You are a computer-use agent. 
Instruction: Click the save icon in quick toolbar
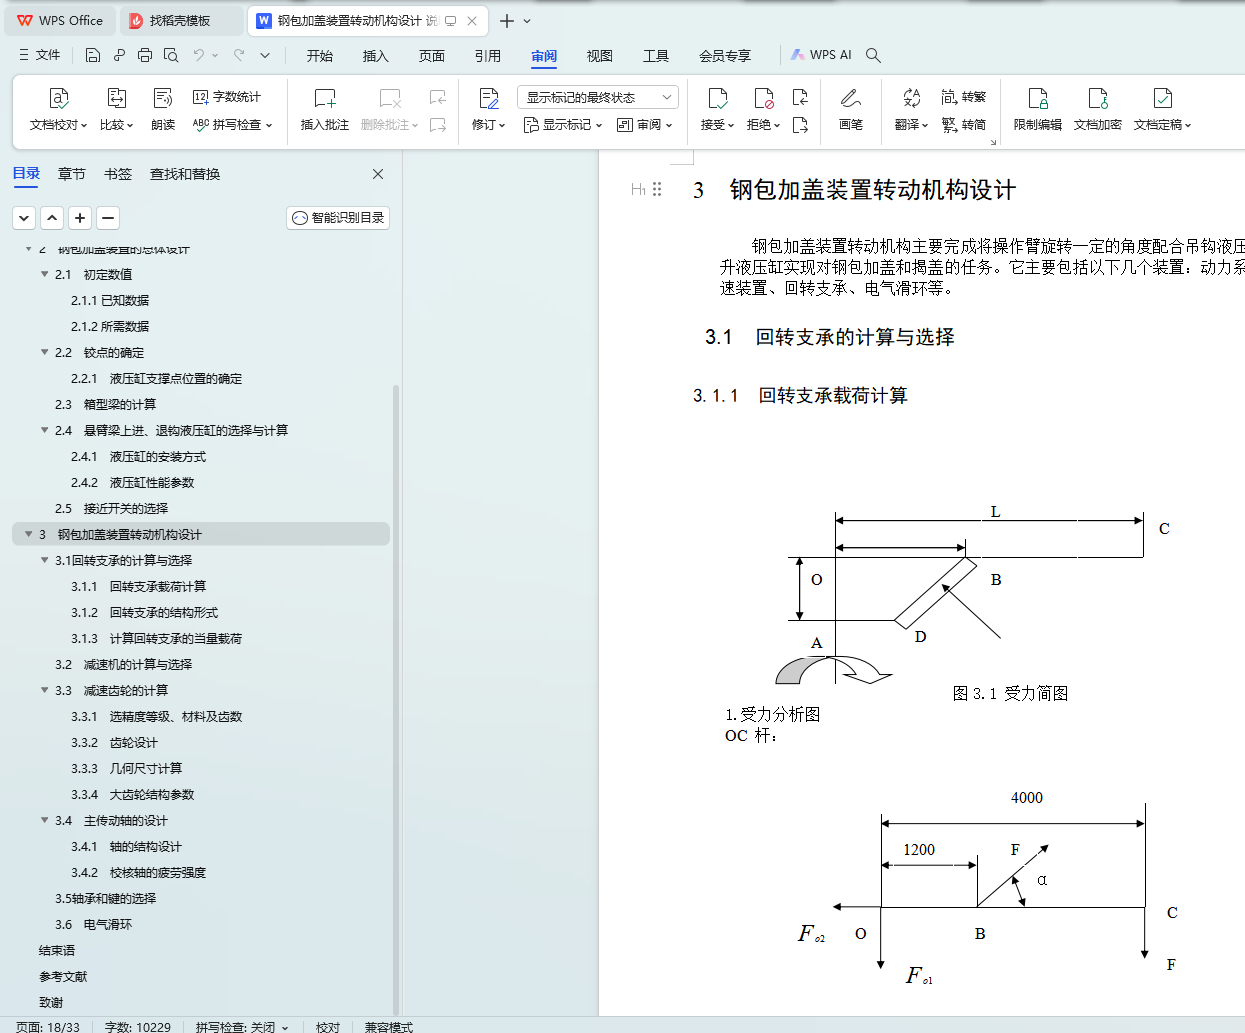click(x=93, y=55)
